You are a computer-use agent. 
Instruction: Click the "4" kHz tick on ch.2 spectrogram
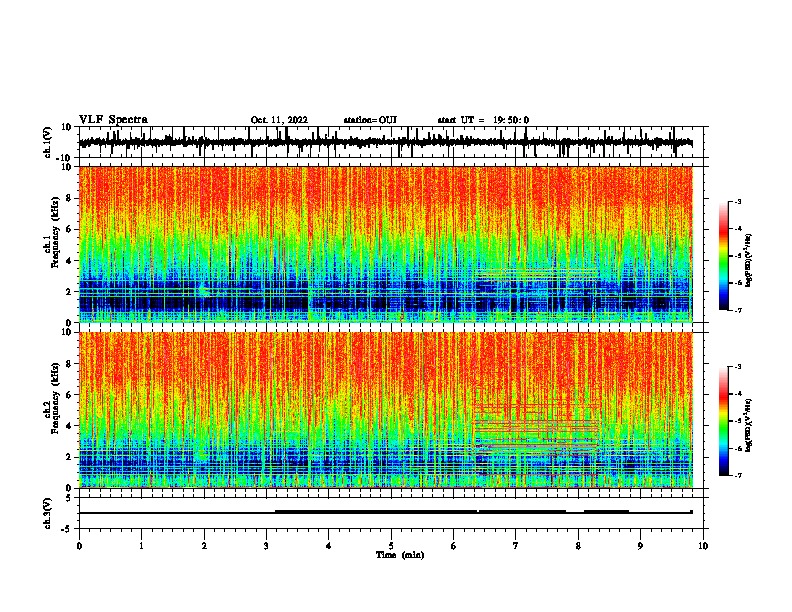[69, 426]
